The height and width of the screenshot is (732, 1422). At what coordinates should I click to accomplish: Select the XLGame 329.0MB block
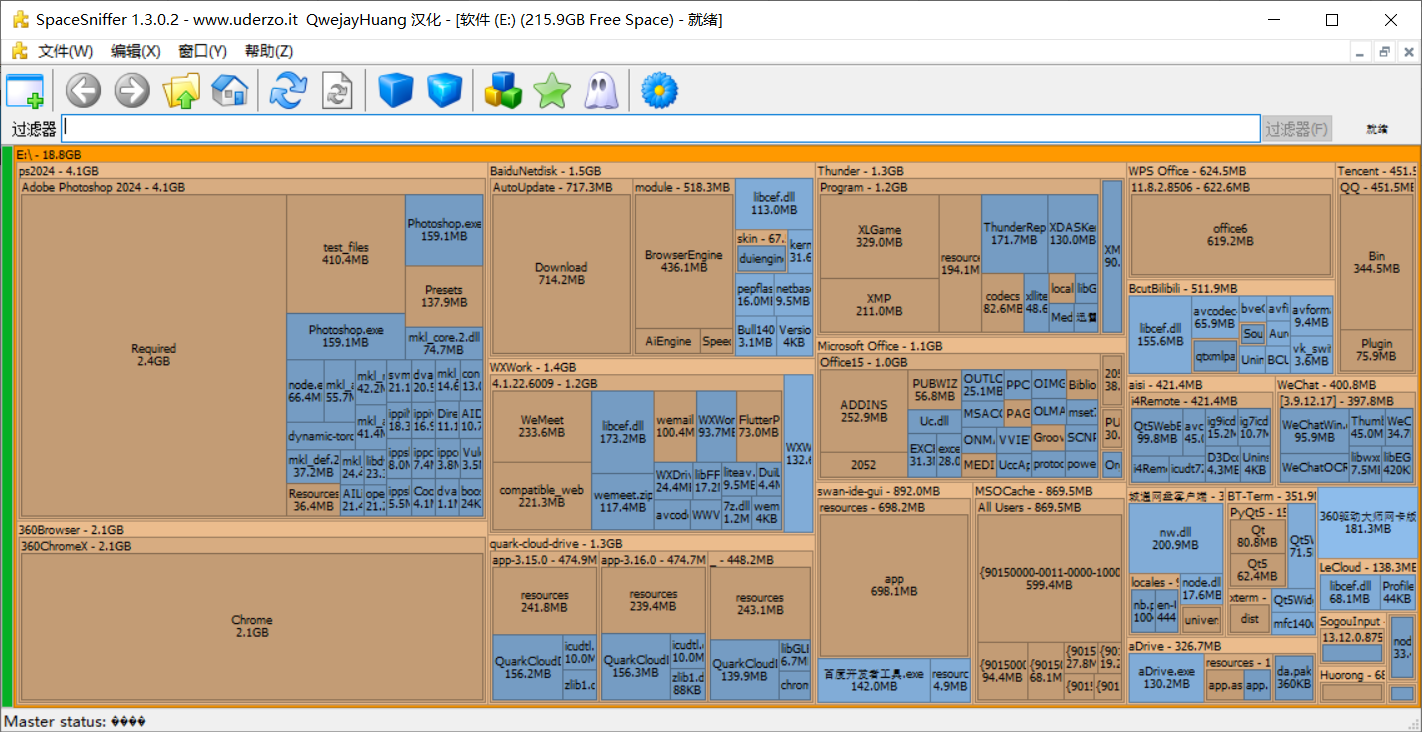(879, 236)
